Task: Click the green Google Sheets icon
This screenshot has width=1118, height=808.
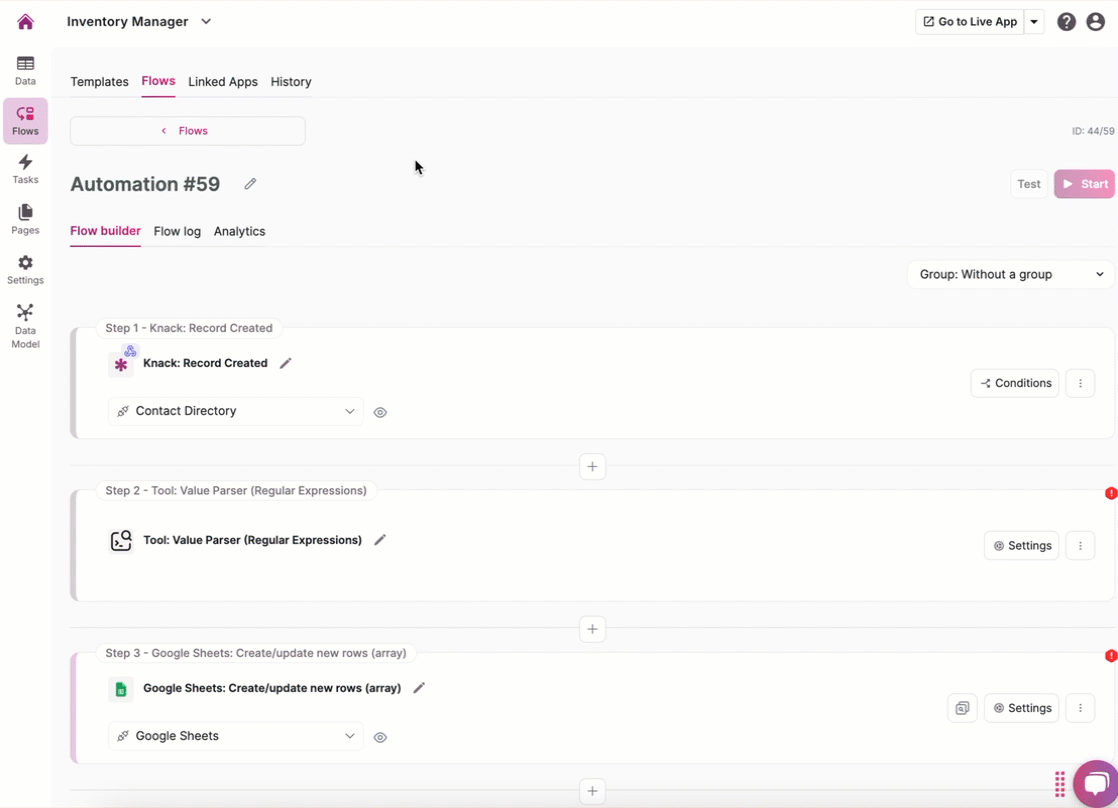Action: point(121,689)
